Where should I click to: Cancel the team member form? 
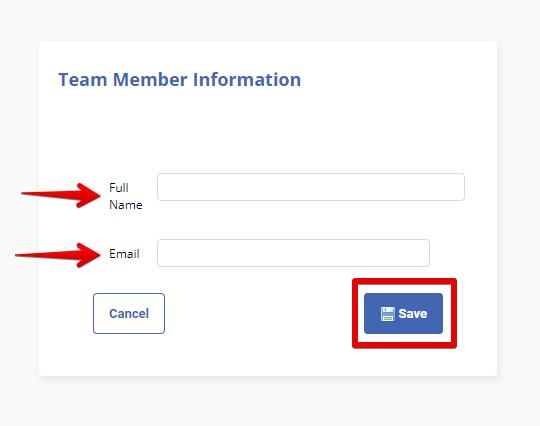point(129,313)
